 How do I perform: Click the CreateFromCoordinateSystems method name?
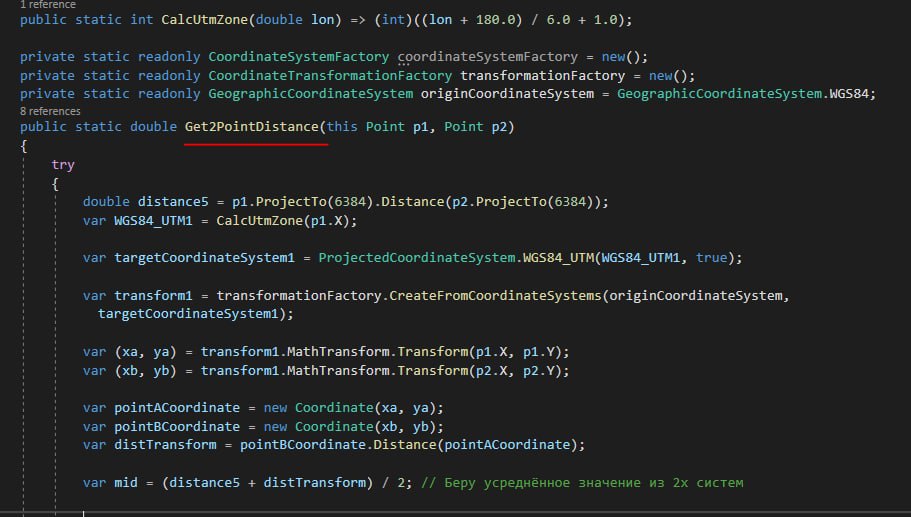[495, 296]
